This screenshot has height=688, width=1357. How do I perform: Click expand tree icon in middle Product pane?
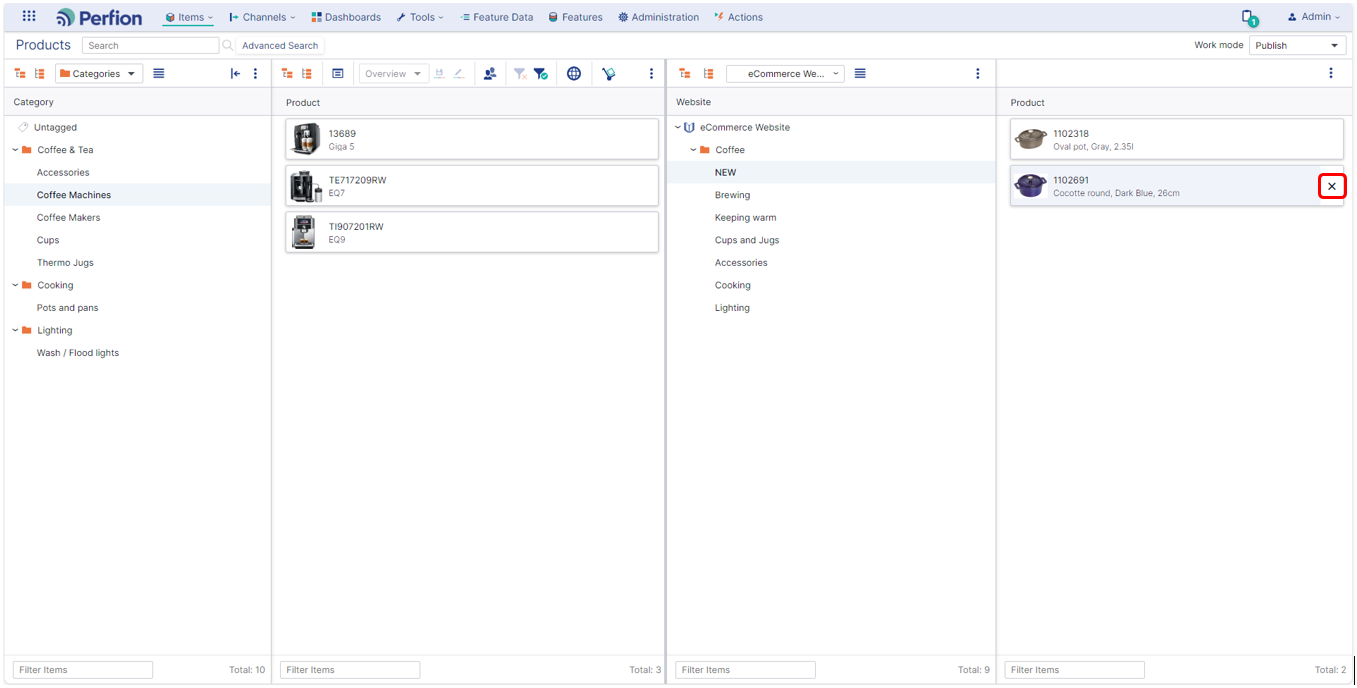click(x=307, y=73)
